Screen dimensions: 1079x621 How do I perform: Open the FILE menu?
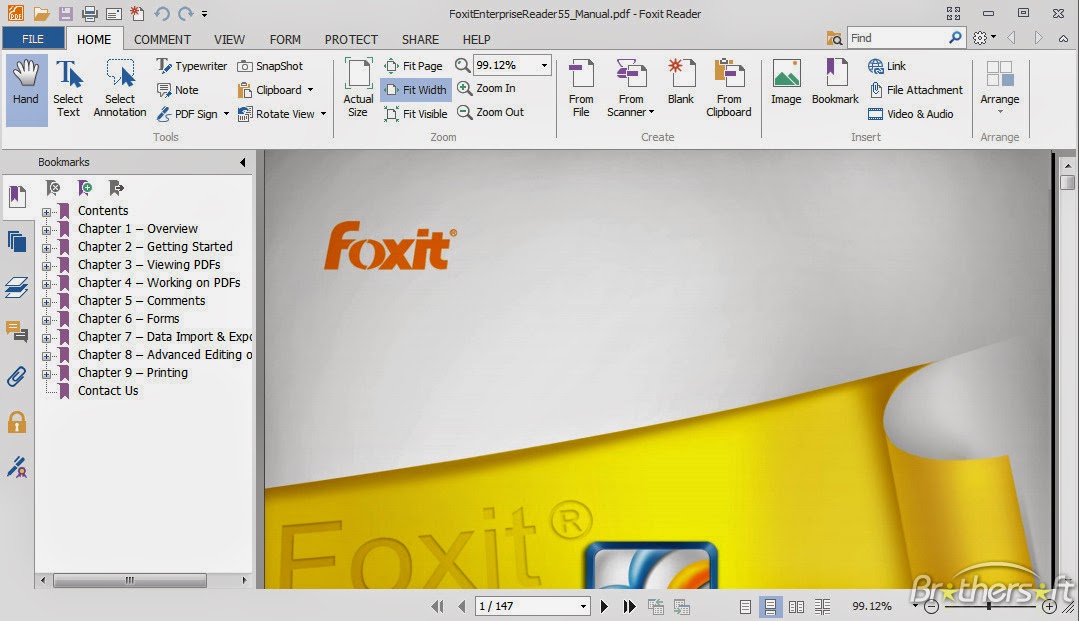tap(33, 39)
